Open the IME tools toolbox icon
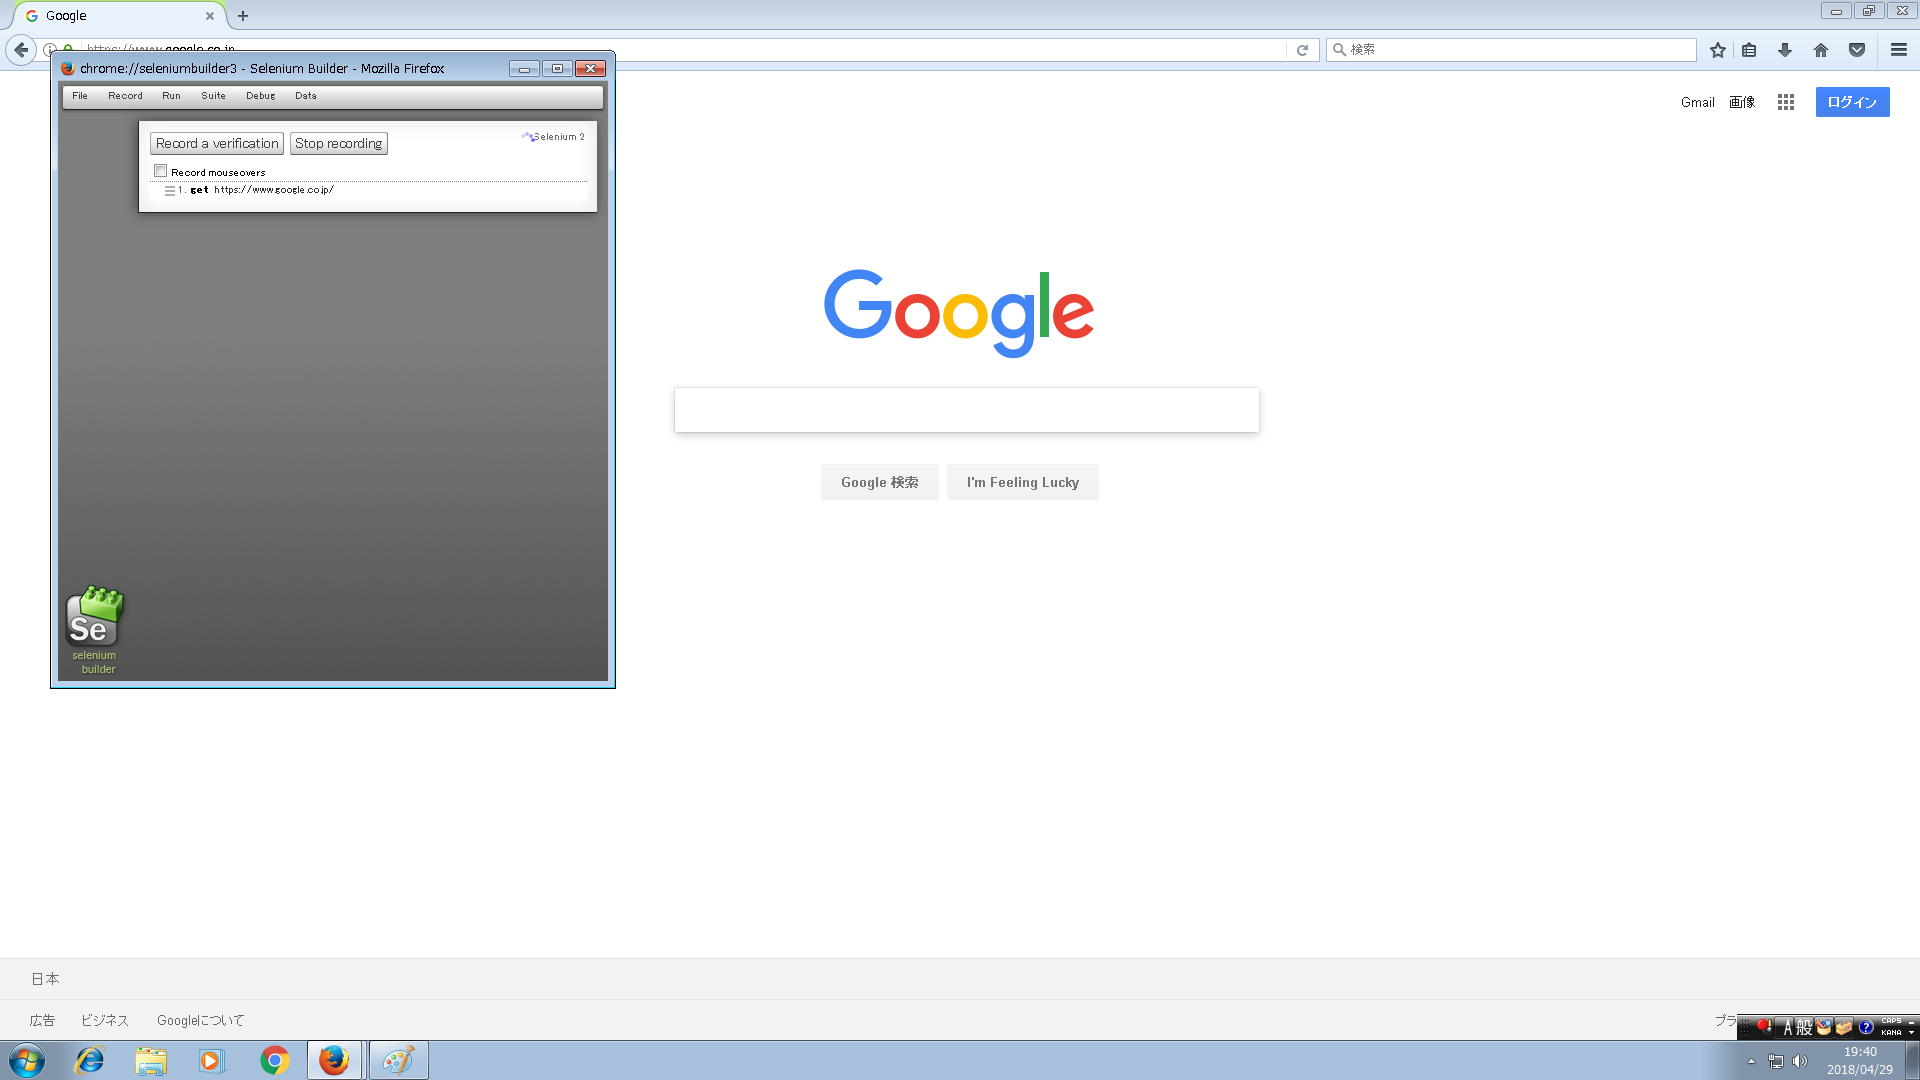 (x=1844, y=1027)
